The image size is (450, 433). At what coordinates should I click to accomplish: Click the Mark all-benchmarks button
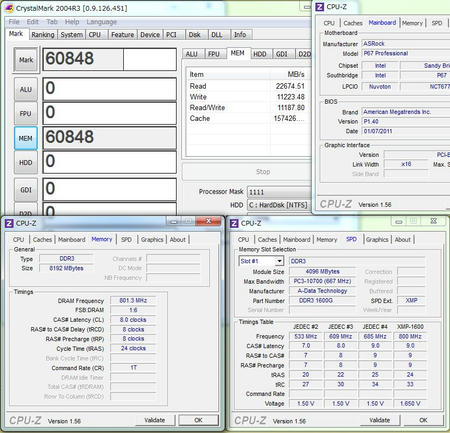(x=26, y=60)
